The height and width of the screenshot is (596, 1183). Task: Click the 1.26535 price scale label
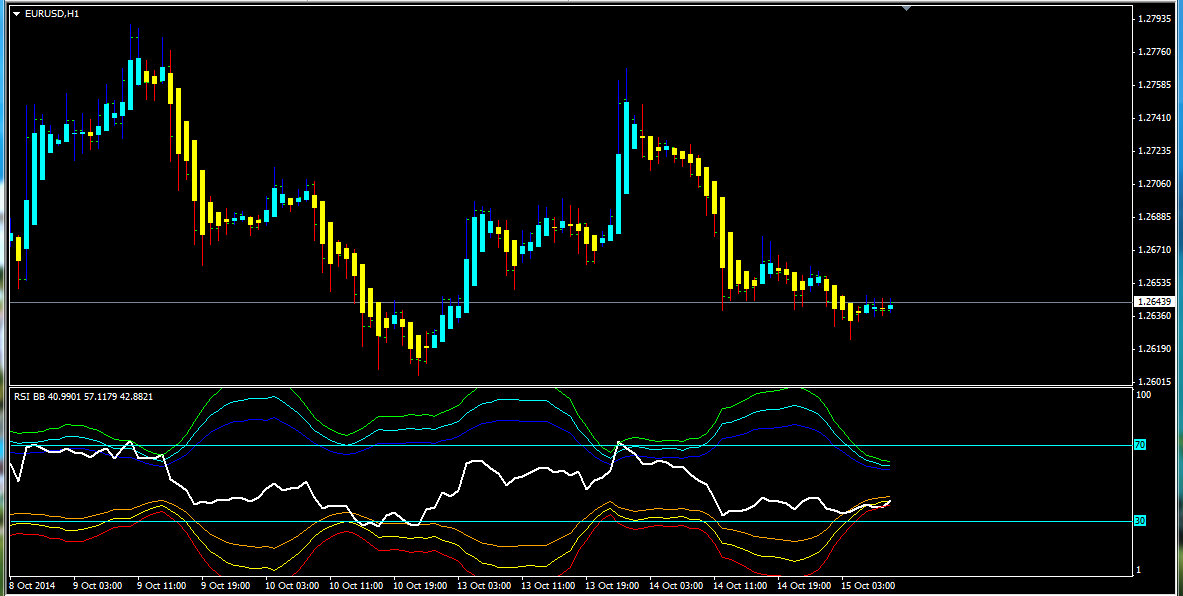point(1154,282)
